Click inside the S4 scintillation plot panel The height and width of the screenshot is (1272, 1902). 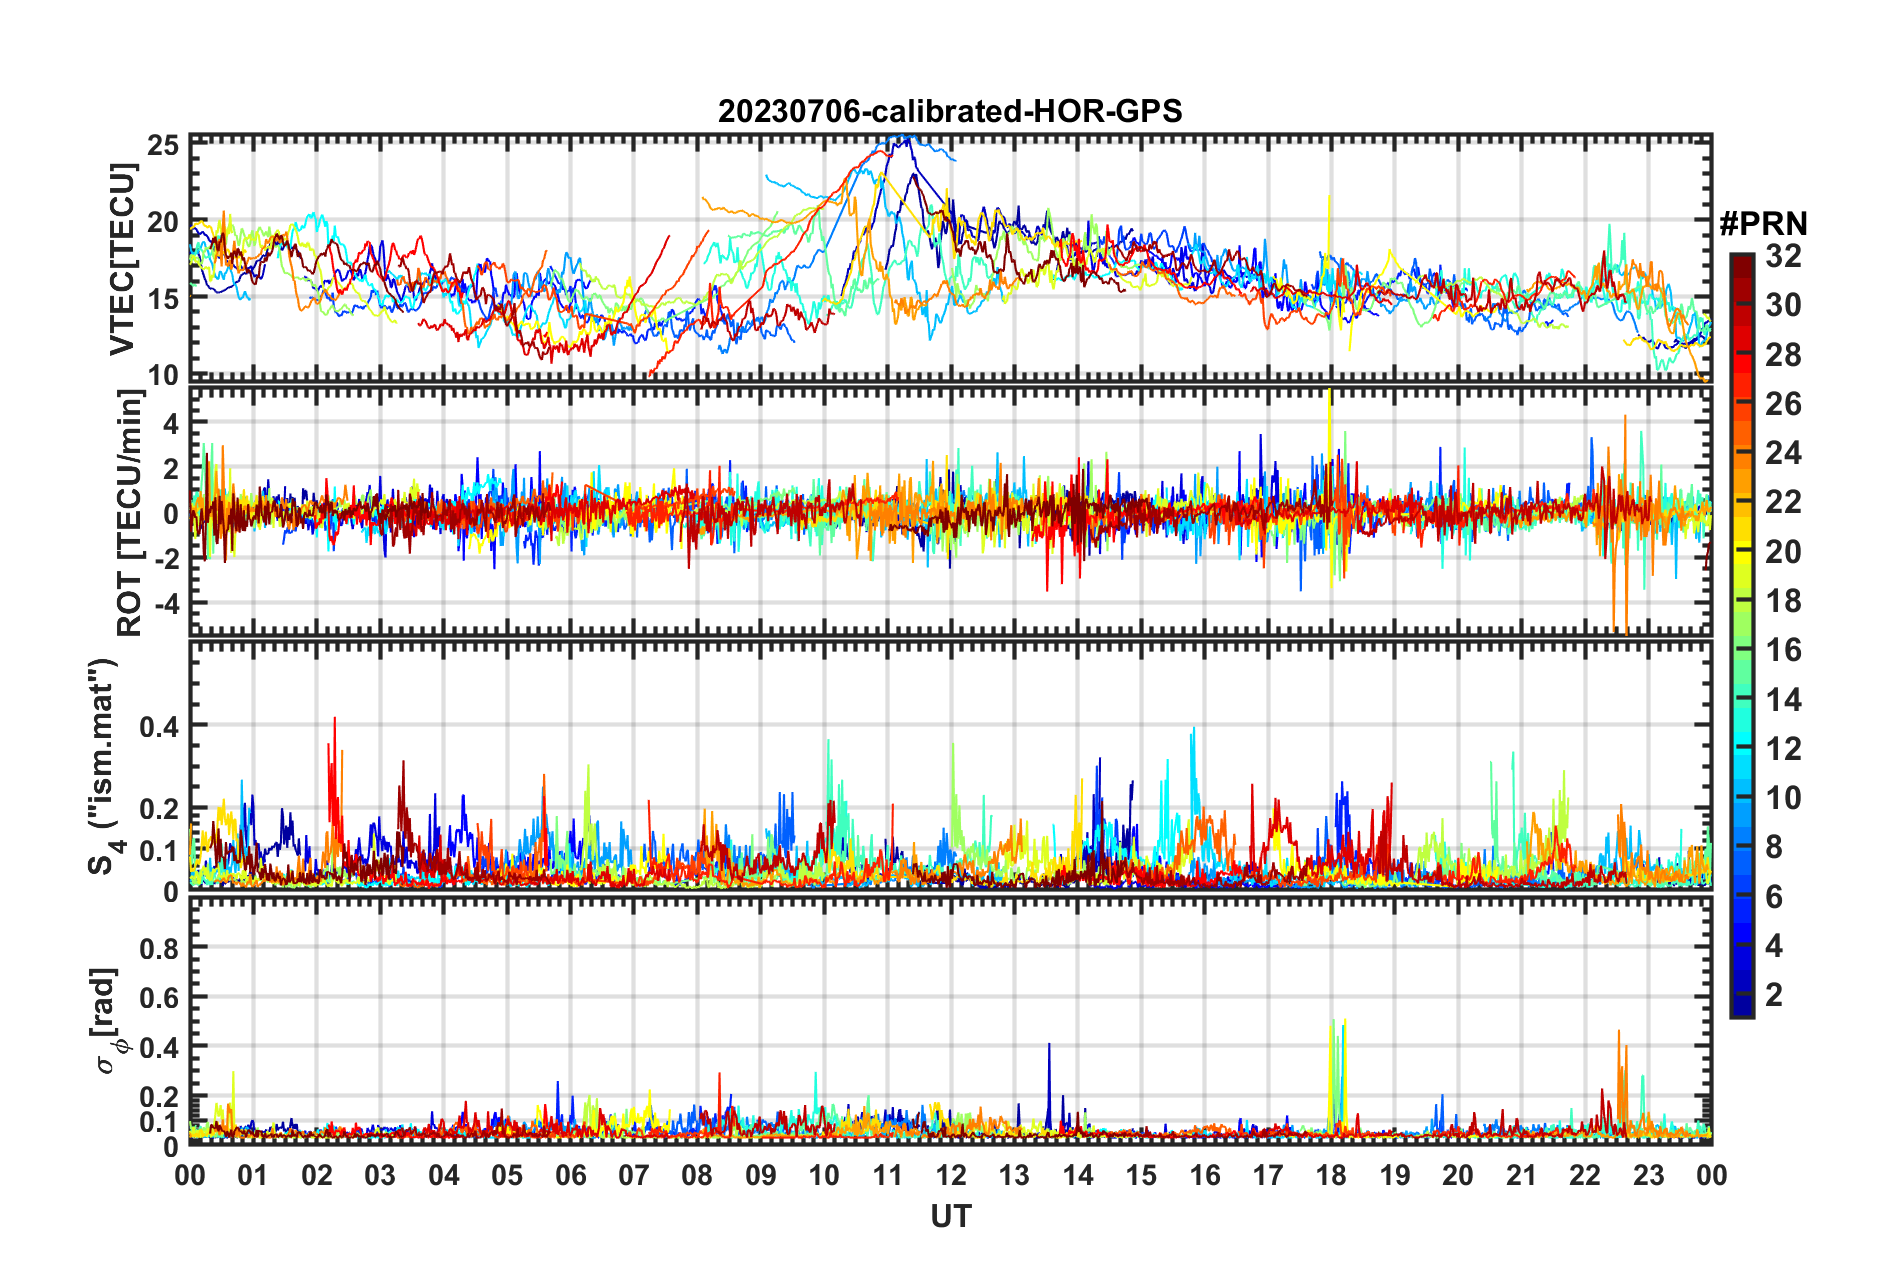point(950,765)
